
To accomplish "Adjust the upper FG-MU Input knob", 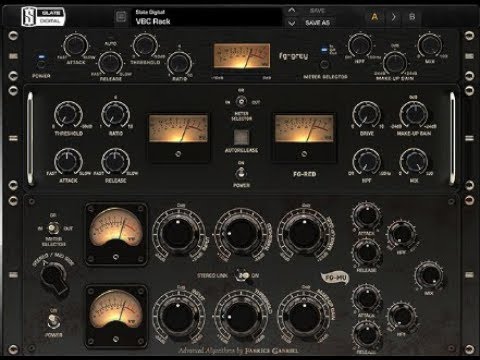I will [x=179, y=233].
